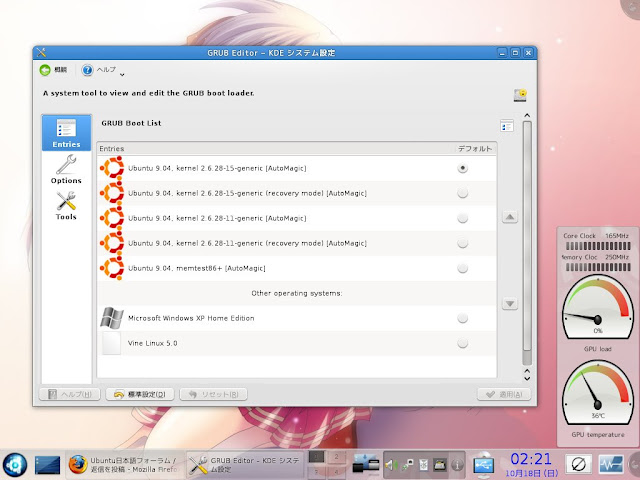The height and width of the screenshot is (480, 640).
Task: Open the Entries section in sidebar
Action: point(66,133)
